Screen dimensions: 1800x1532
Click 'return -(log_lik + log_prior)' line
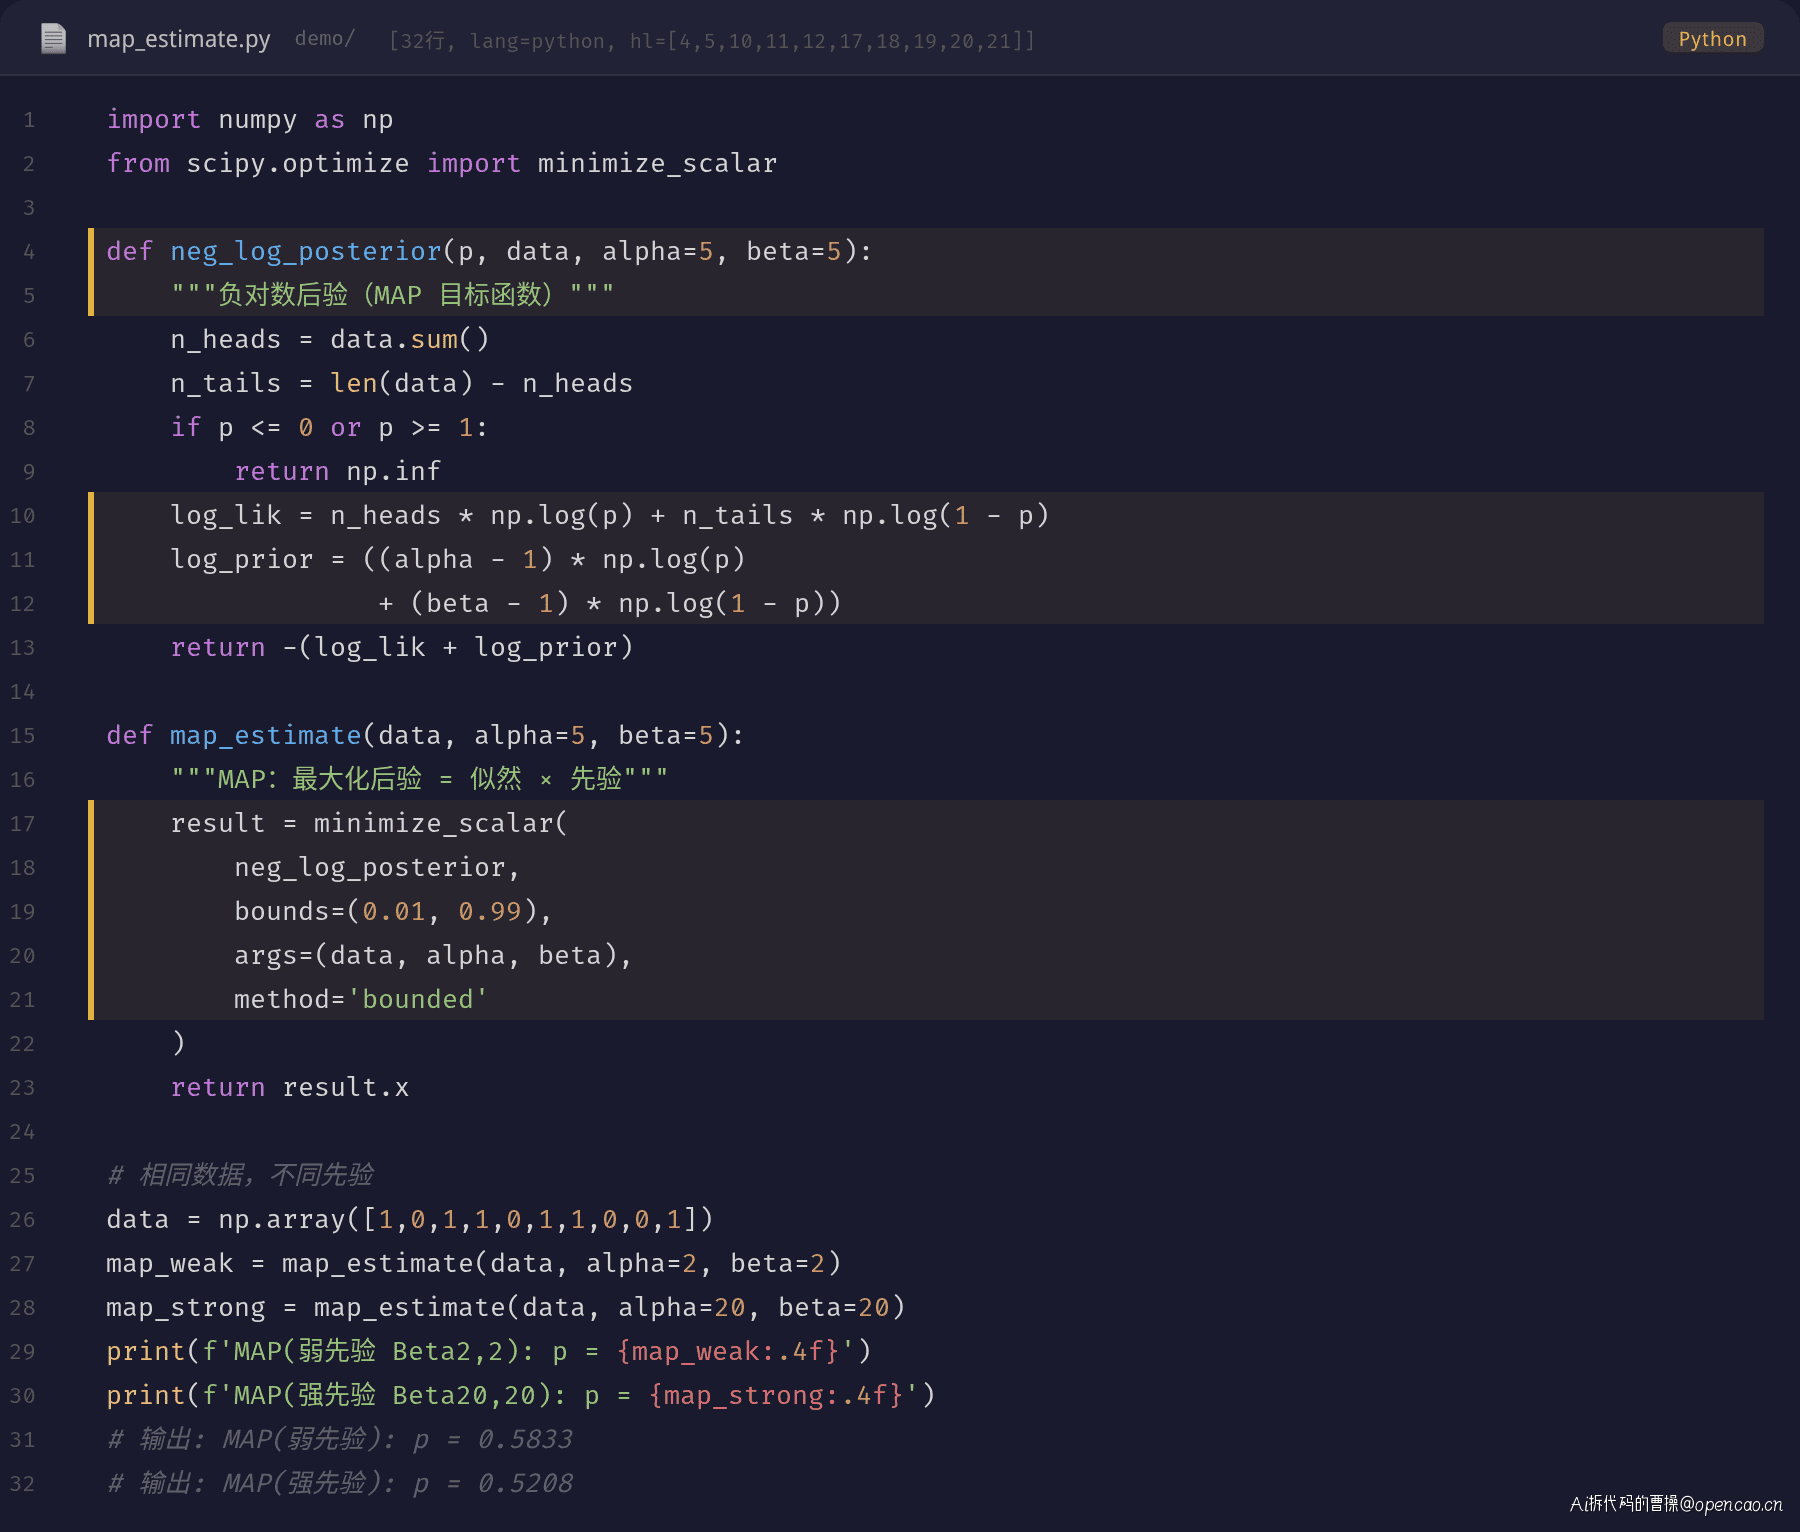pyautogui.click(x=402, y=648)
